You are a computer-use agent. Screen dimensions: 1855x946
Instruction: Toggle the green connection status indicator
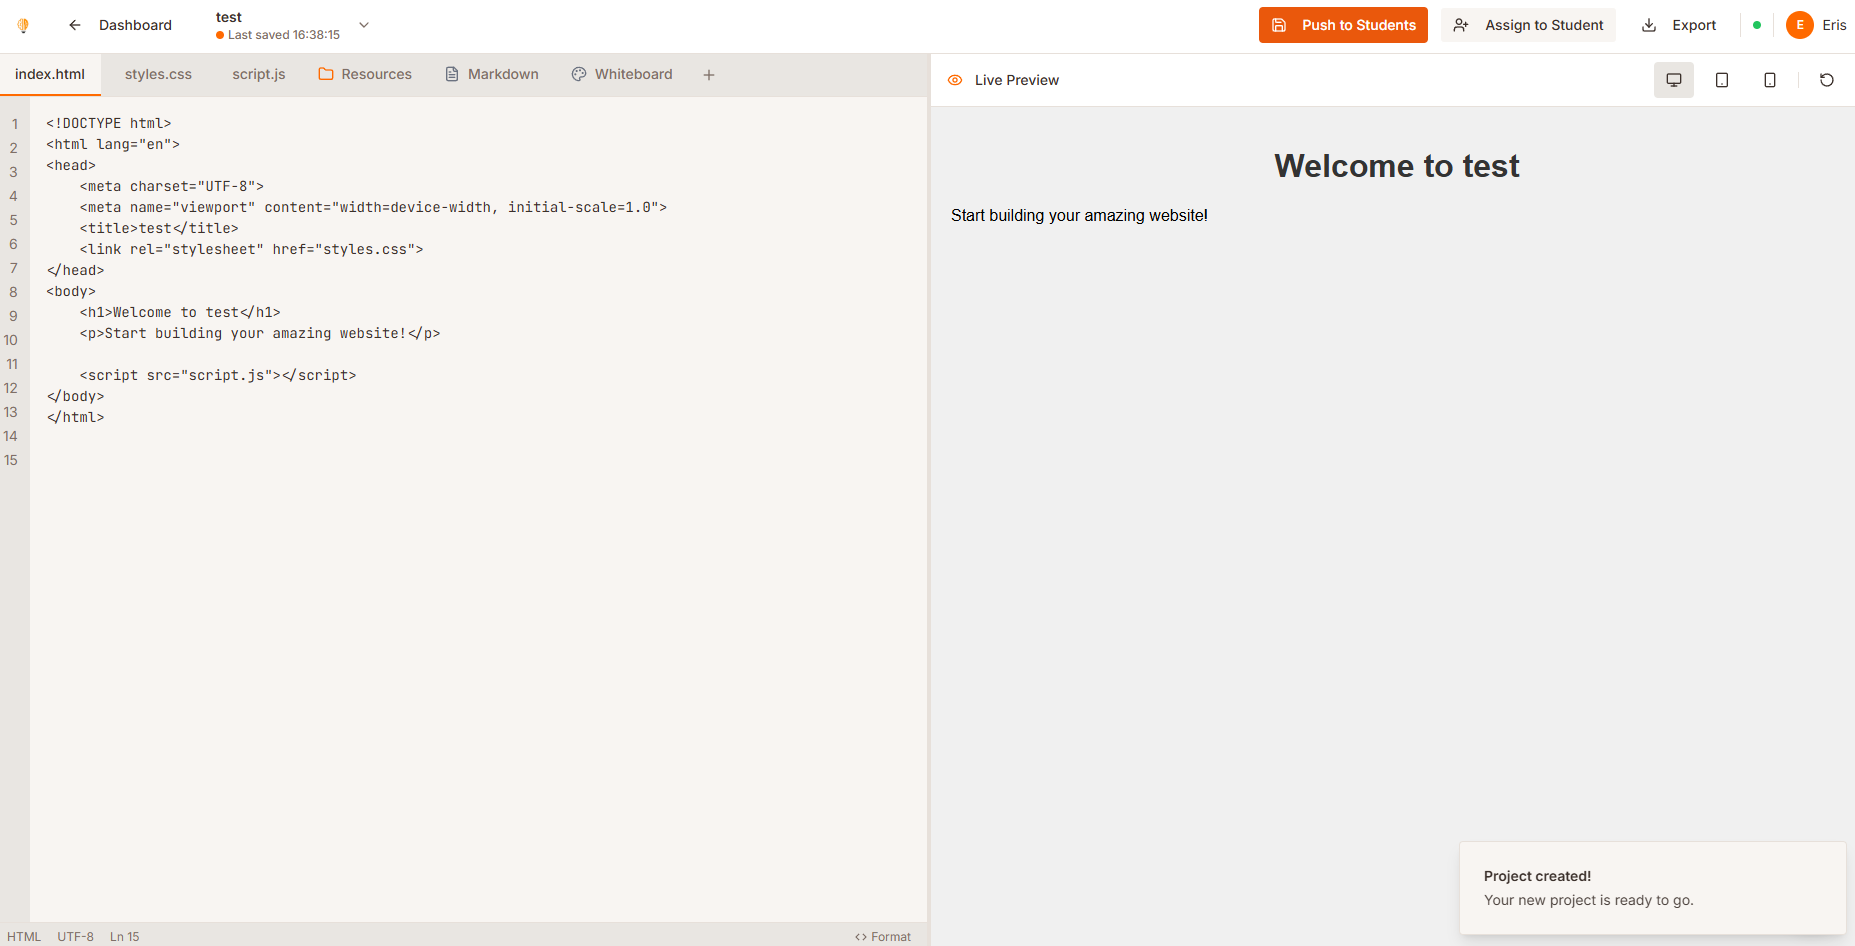1757,24
